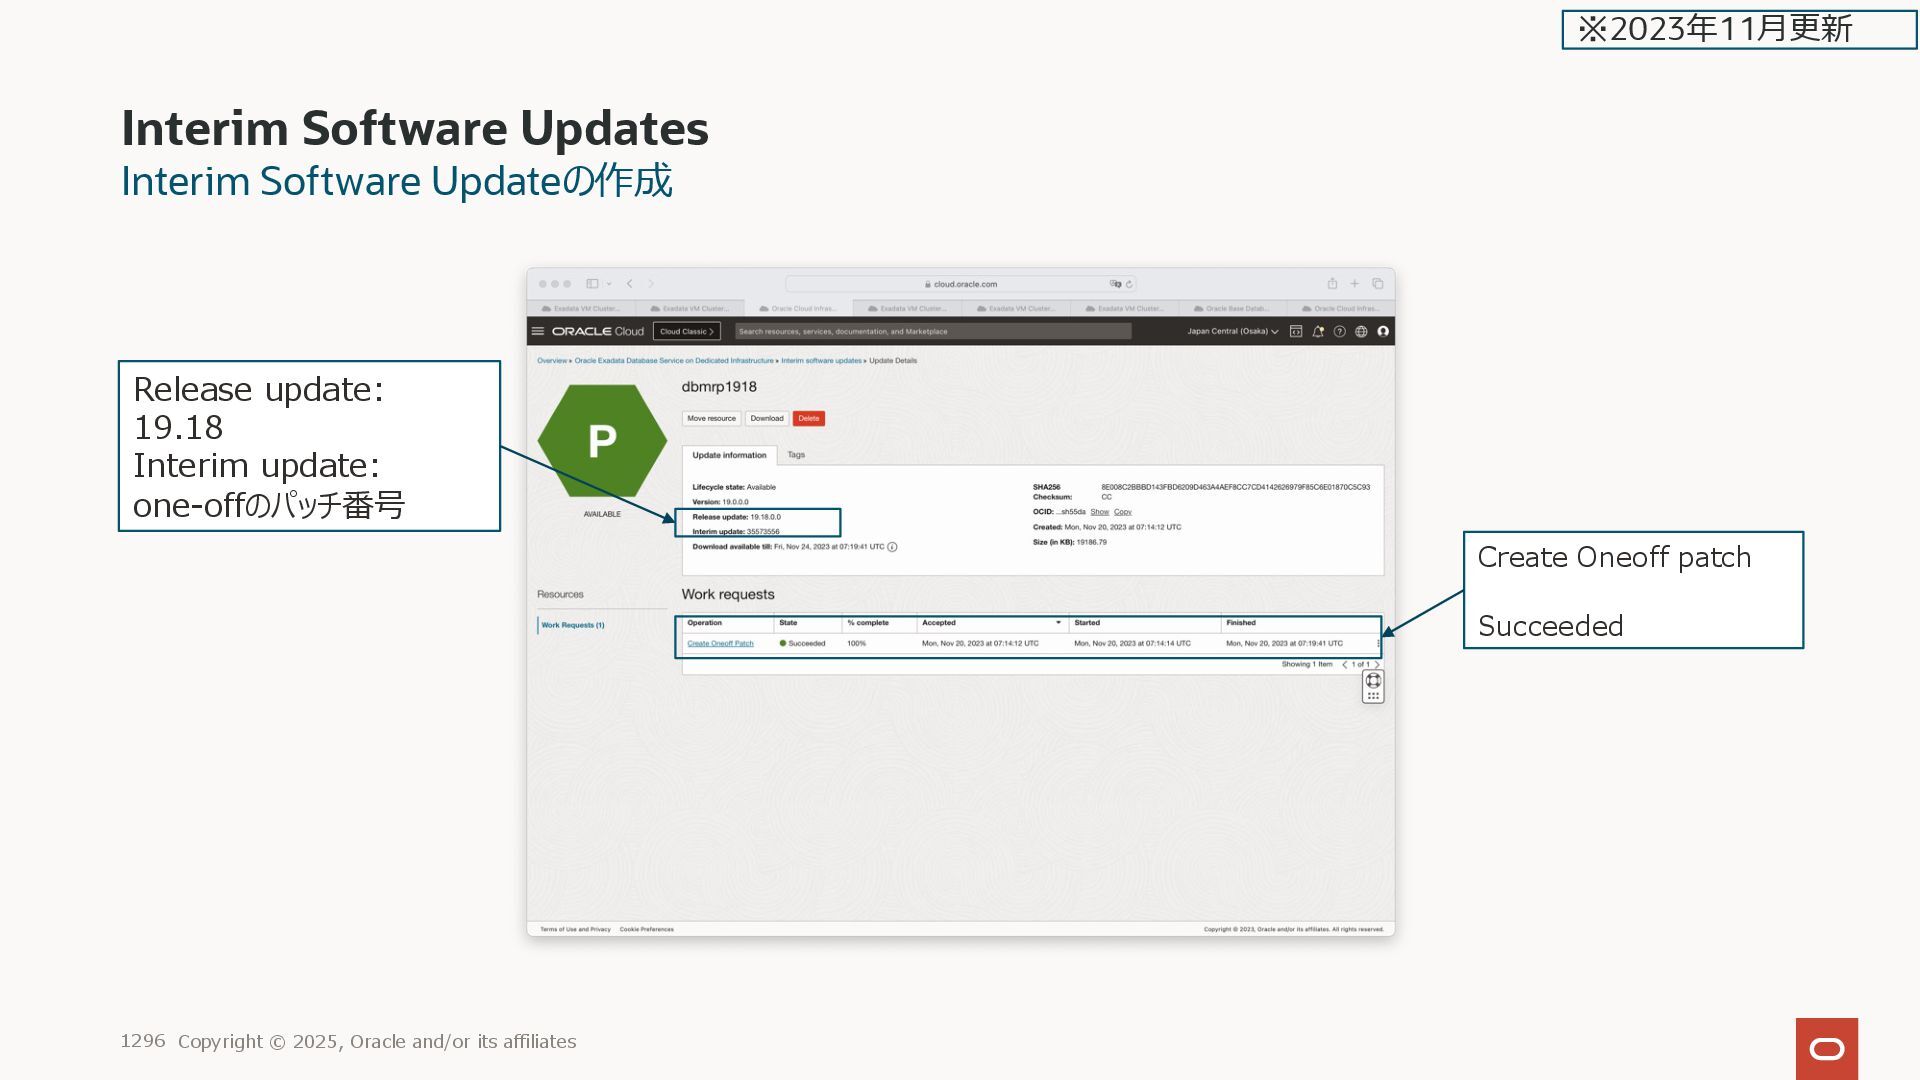Open the Create Oneoff Patch link

click(x=720, y=644)
